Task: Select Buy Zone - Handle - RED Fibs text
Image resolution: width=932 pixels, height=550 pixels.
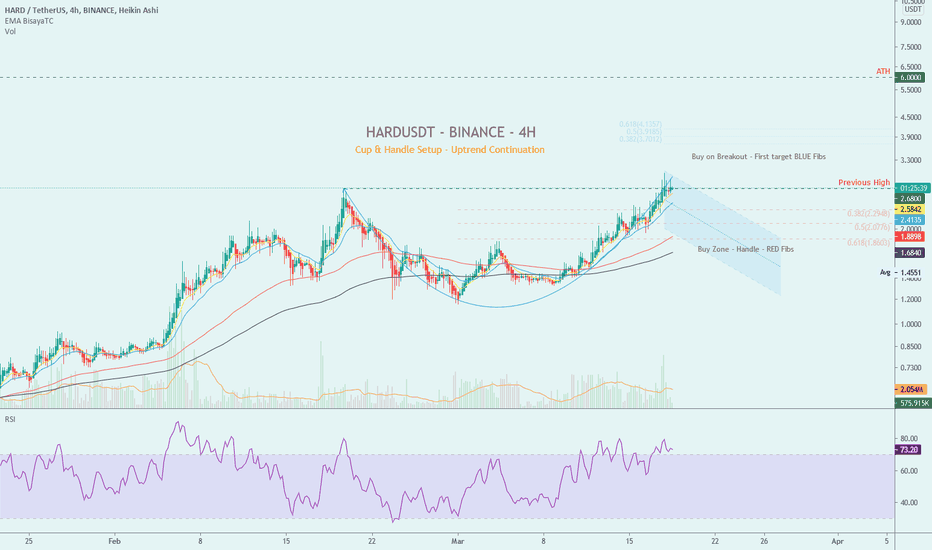Action: (x=745, y=249)
